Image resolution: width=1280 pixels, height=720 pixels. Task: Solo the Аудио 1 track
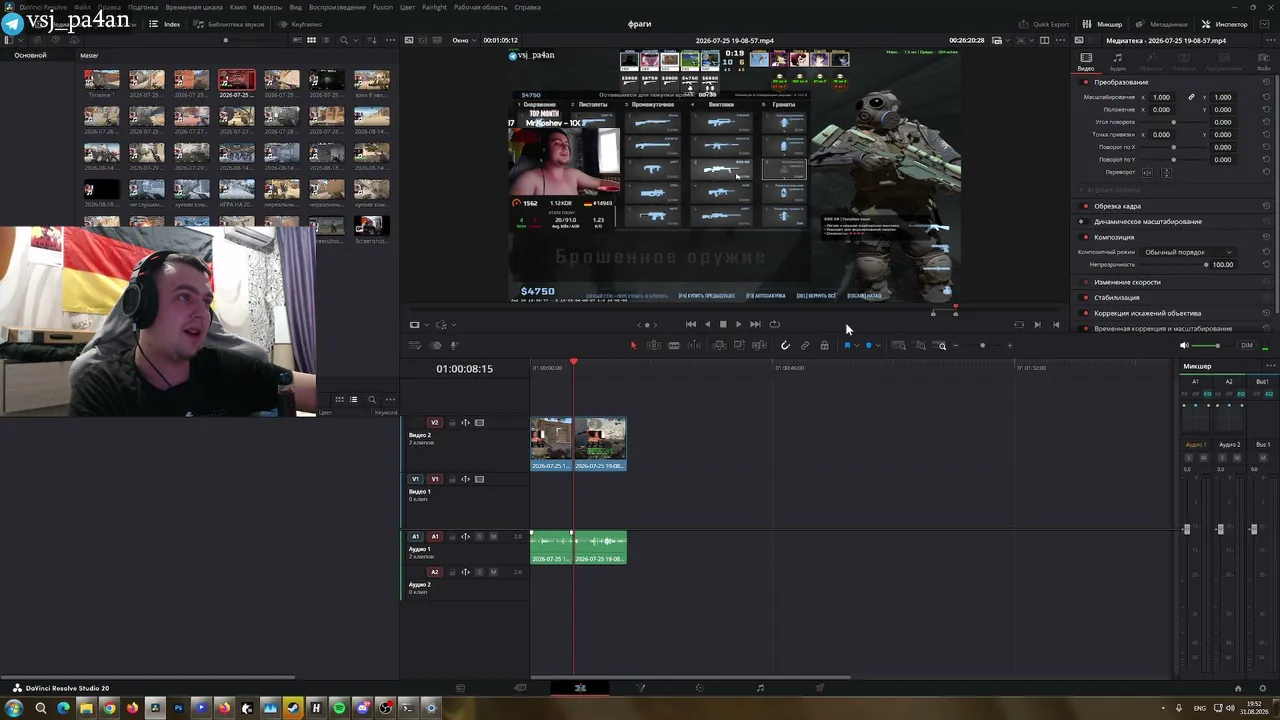pyautogui.click(x=479, y=537)
